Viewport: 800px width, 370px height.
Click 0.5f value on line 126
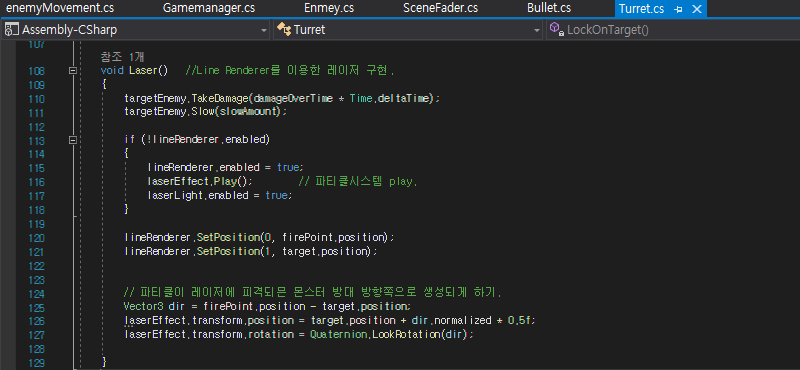coord(519,320)
